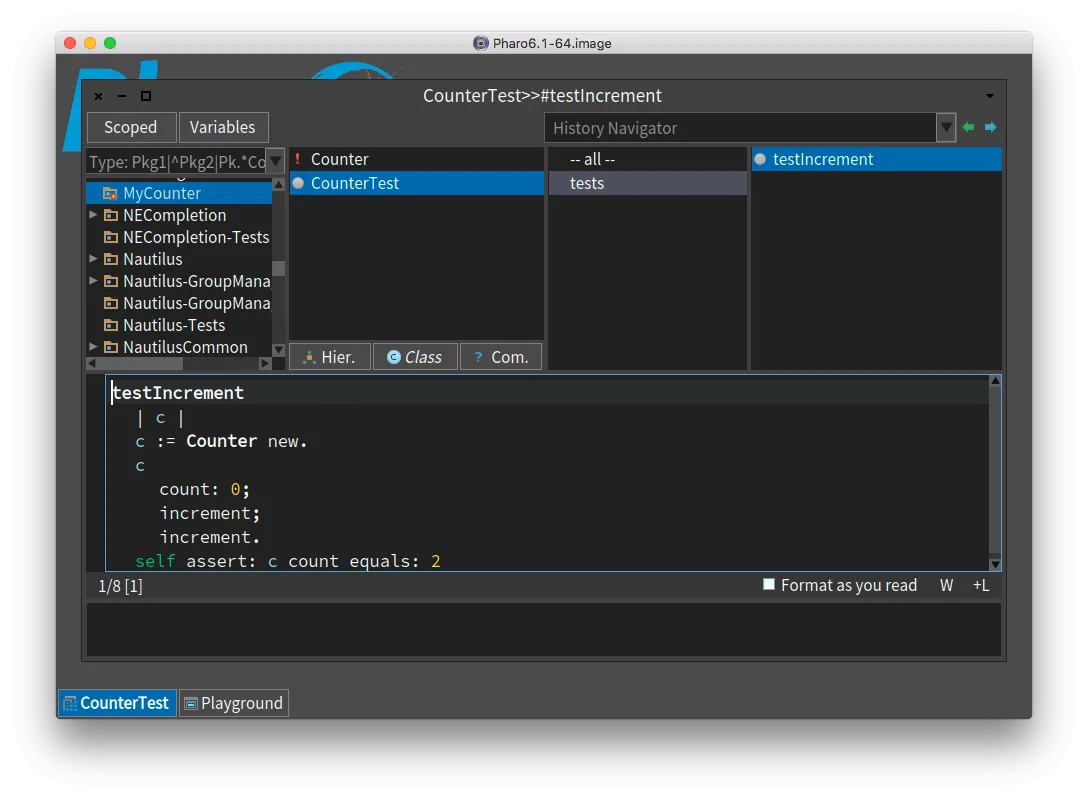Click the Variables button
1088x799 pixels.
pyautogui.click(x=223, y=128)
